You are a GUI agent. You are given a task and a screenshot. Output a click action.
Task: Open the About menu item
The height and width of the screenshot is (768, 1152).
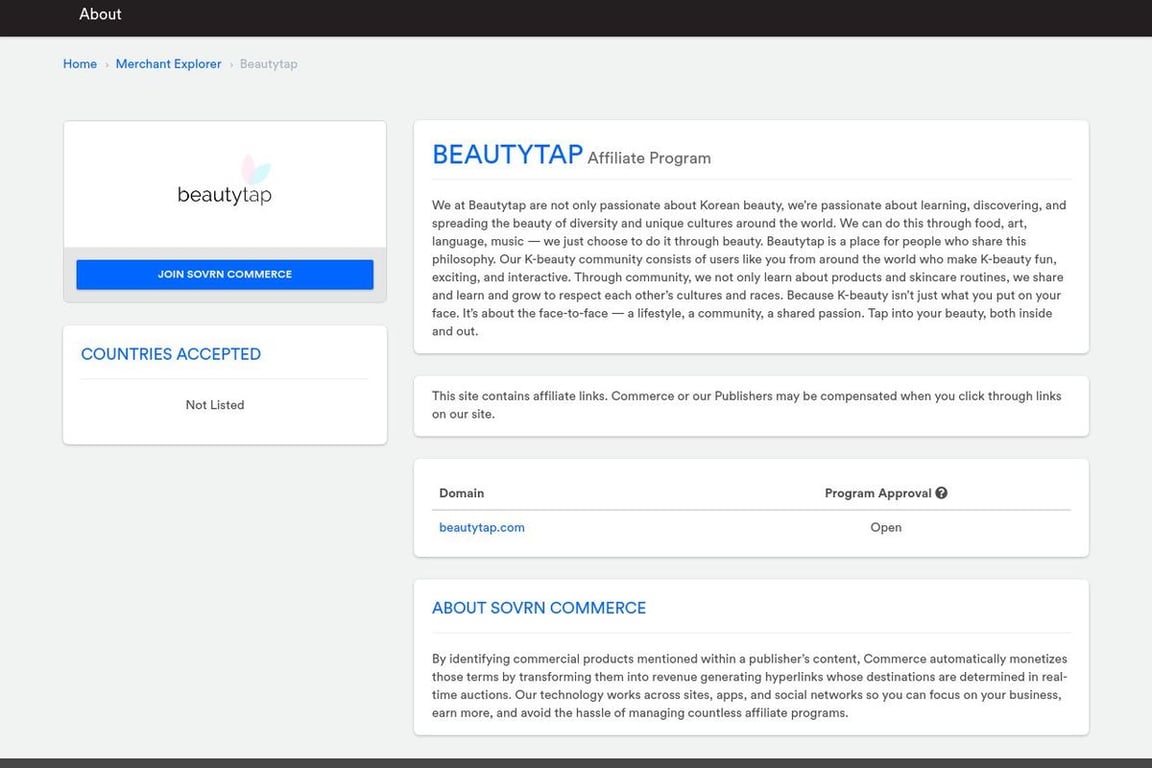(x=100, y=14)
